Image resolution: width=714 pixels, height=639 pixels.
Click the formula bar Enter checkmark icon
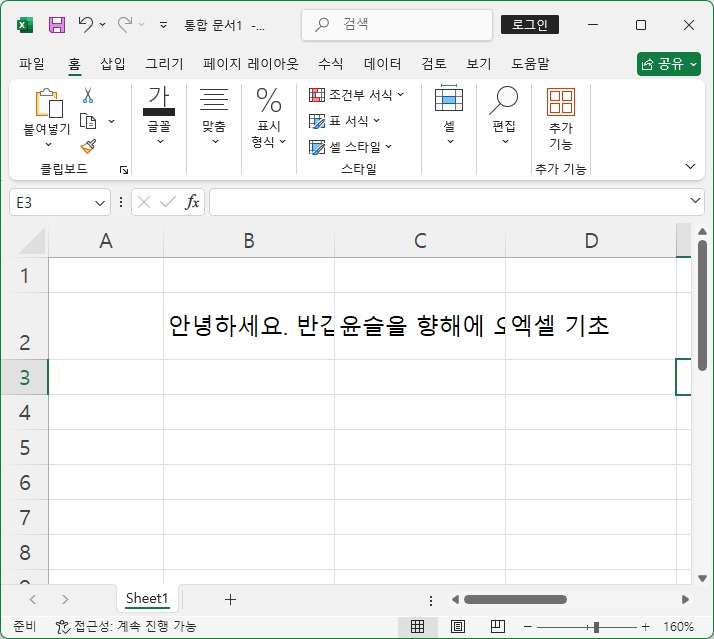coord(168,202)
